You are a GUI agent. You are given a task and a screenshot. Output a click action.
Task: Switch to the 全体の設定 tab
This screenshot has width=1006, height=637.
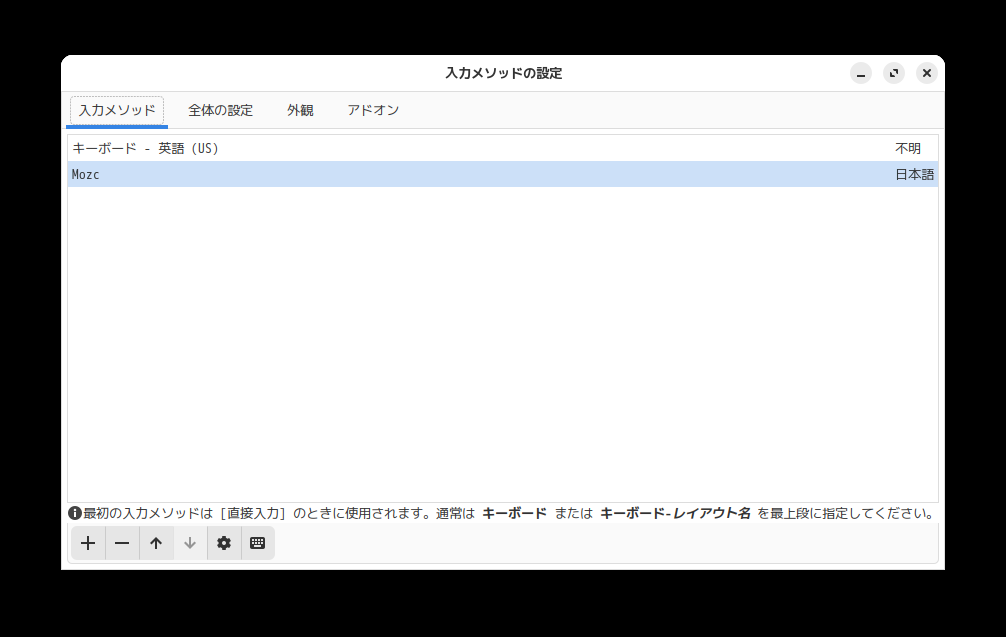pyautogui.click(x=219, y=110)
